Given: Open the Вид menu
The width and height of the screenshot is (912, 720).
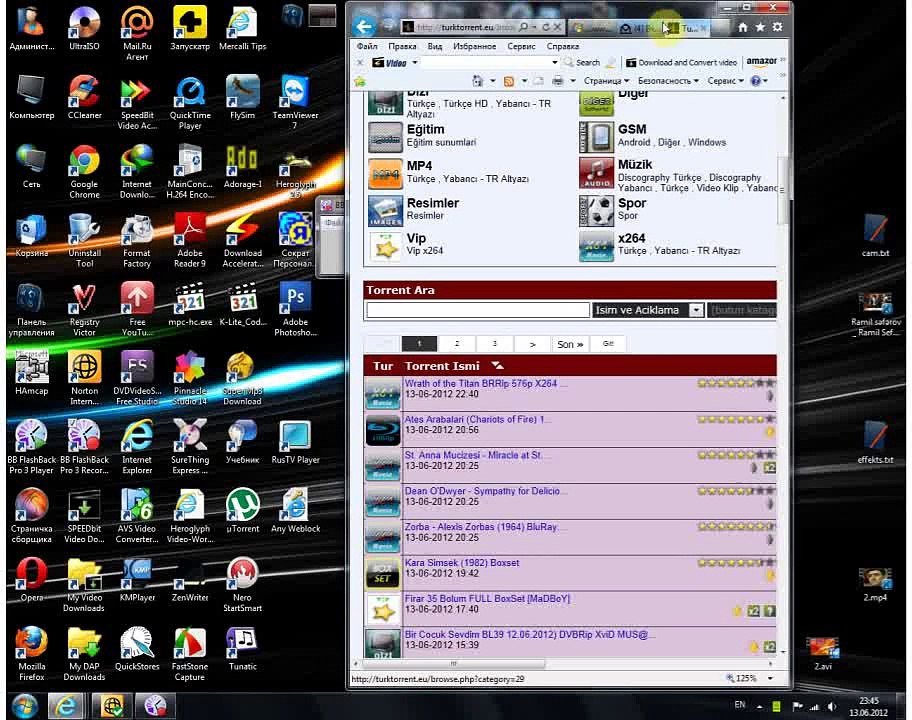Looking at the screenshot, I should coord(434,46).
